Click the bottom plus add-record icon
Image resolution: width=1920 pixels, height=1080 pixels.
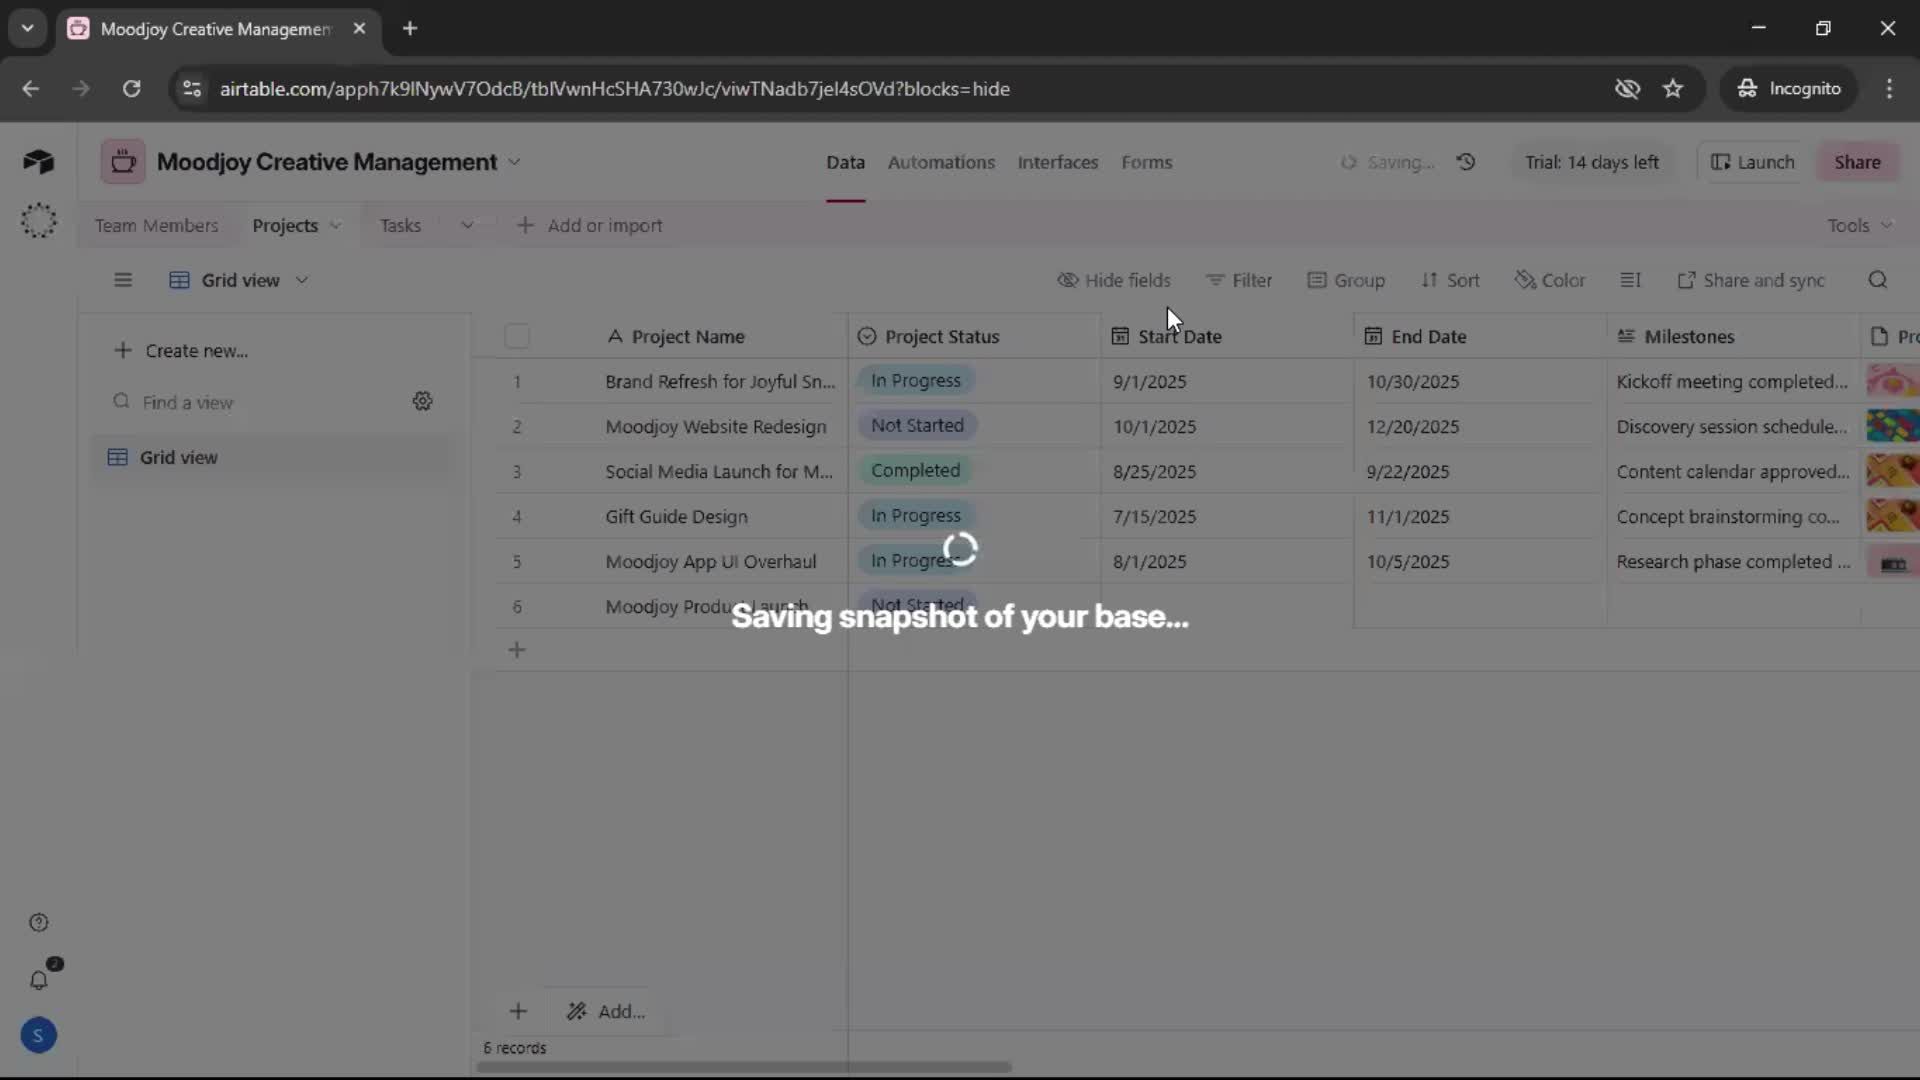(518, 1011)
